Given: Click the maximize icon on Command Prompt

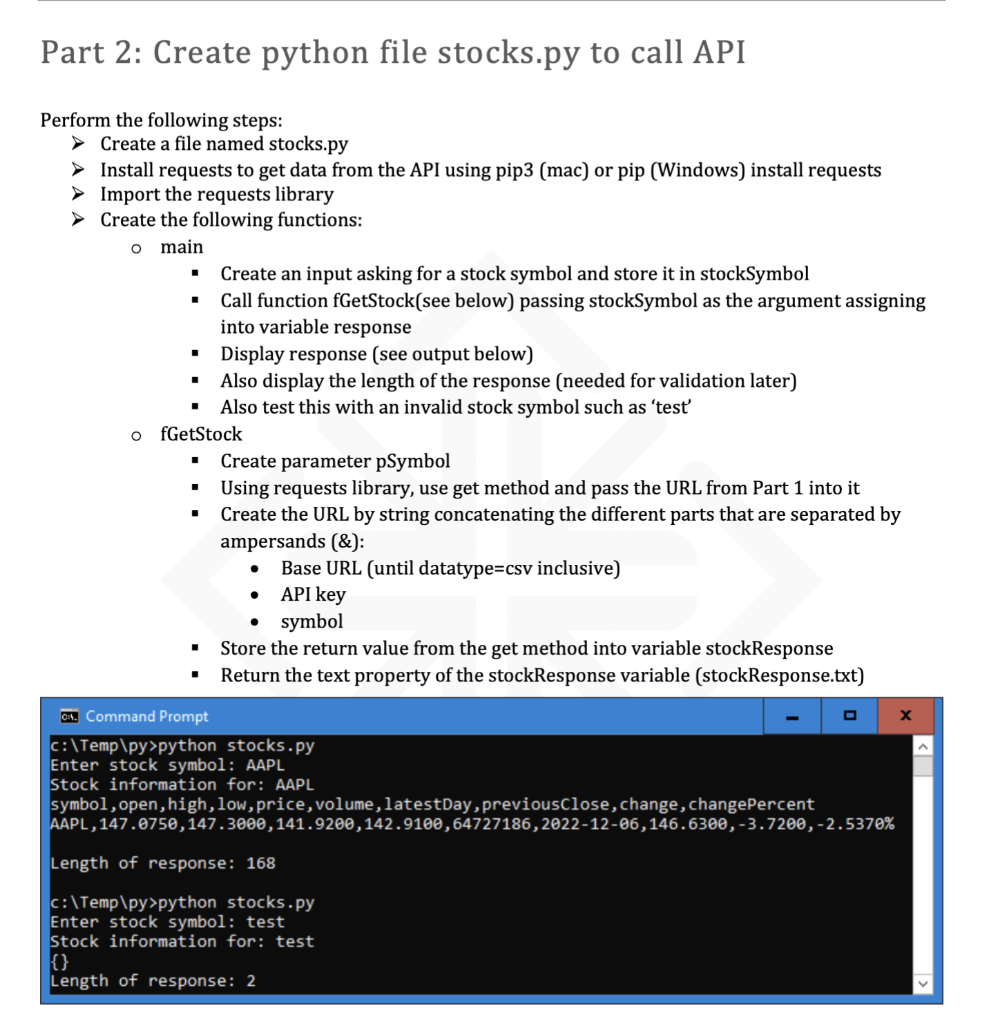Looking at the screenshot, I should click(x=850, y=716).
